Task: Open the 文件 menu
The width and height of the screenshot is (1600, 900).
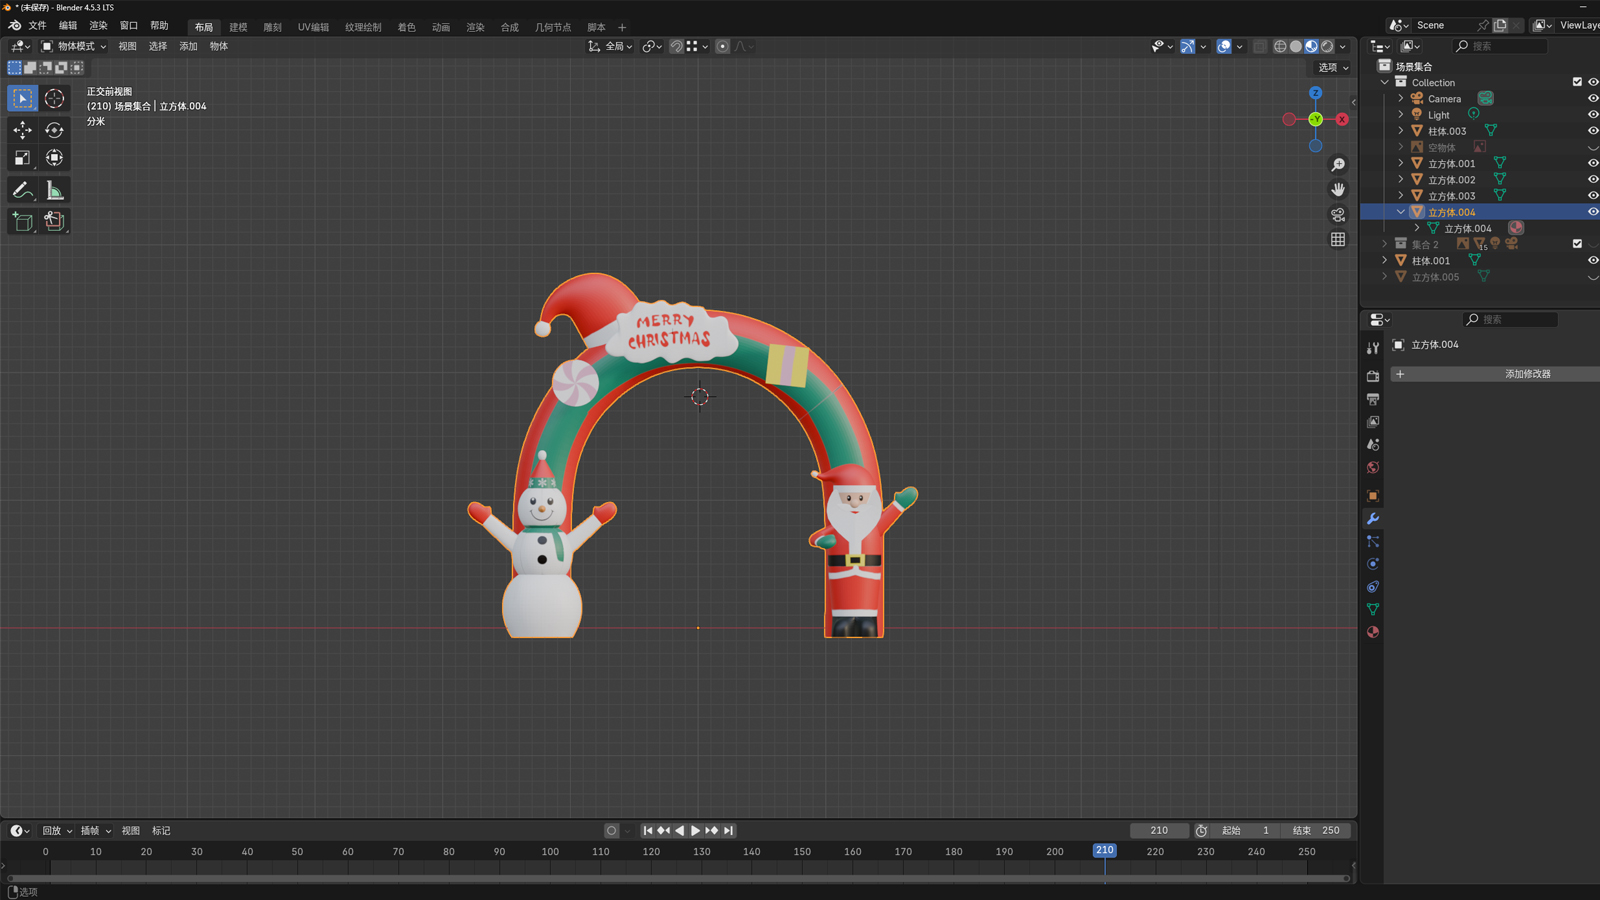Action: (x=37, y=26)
